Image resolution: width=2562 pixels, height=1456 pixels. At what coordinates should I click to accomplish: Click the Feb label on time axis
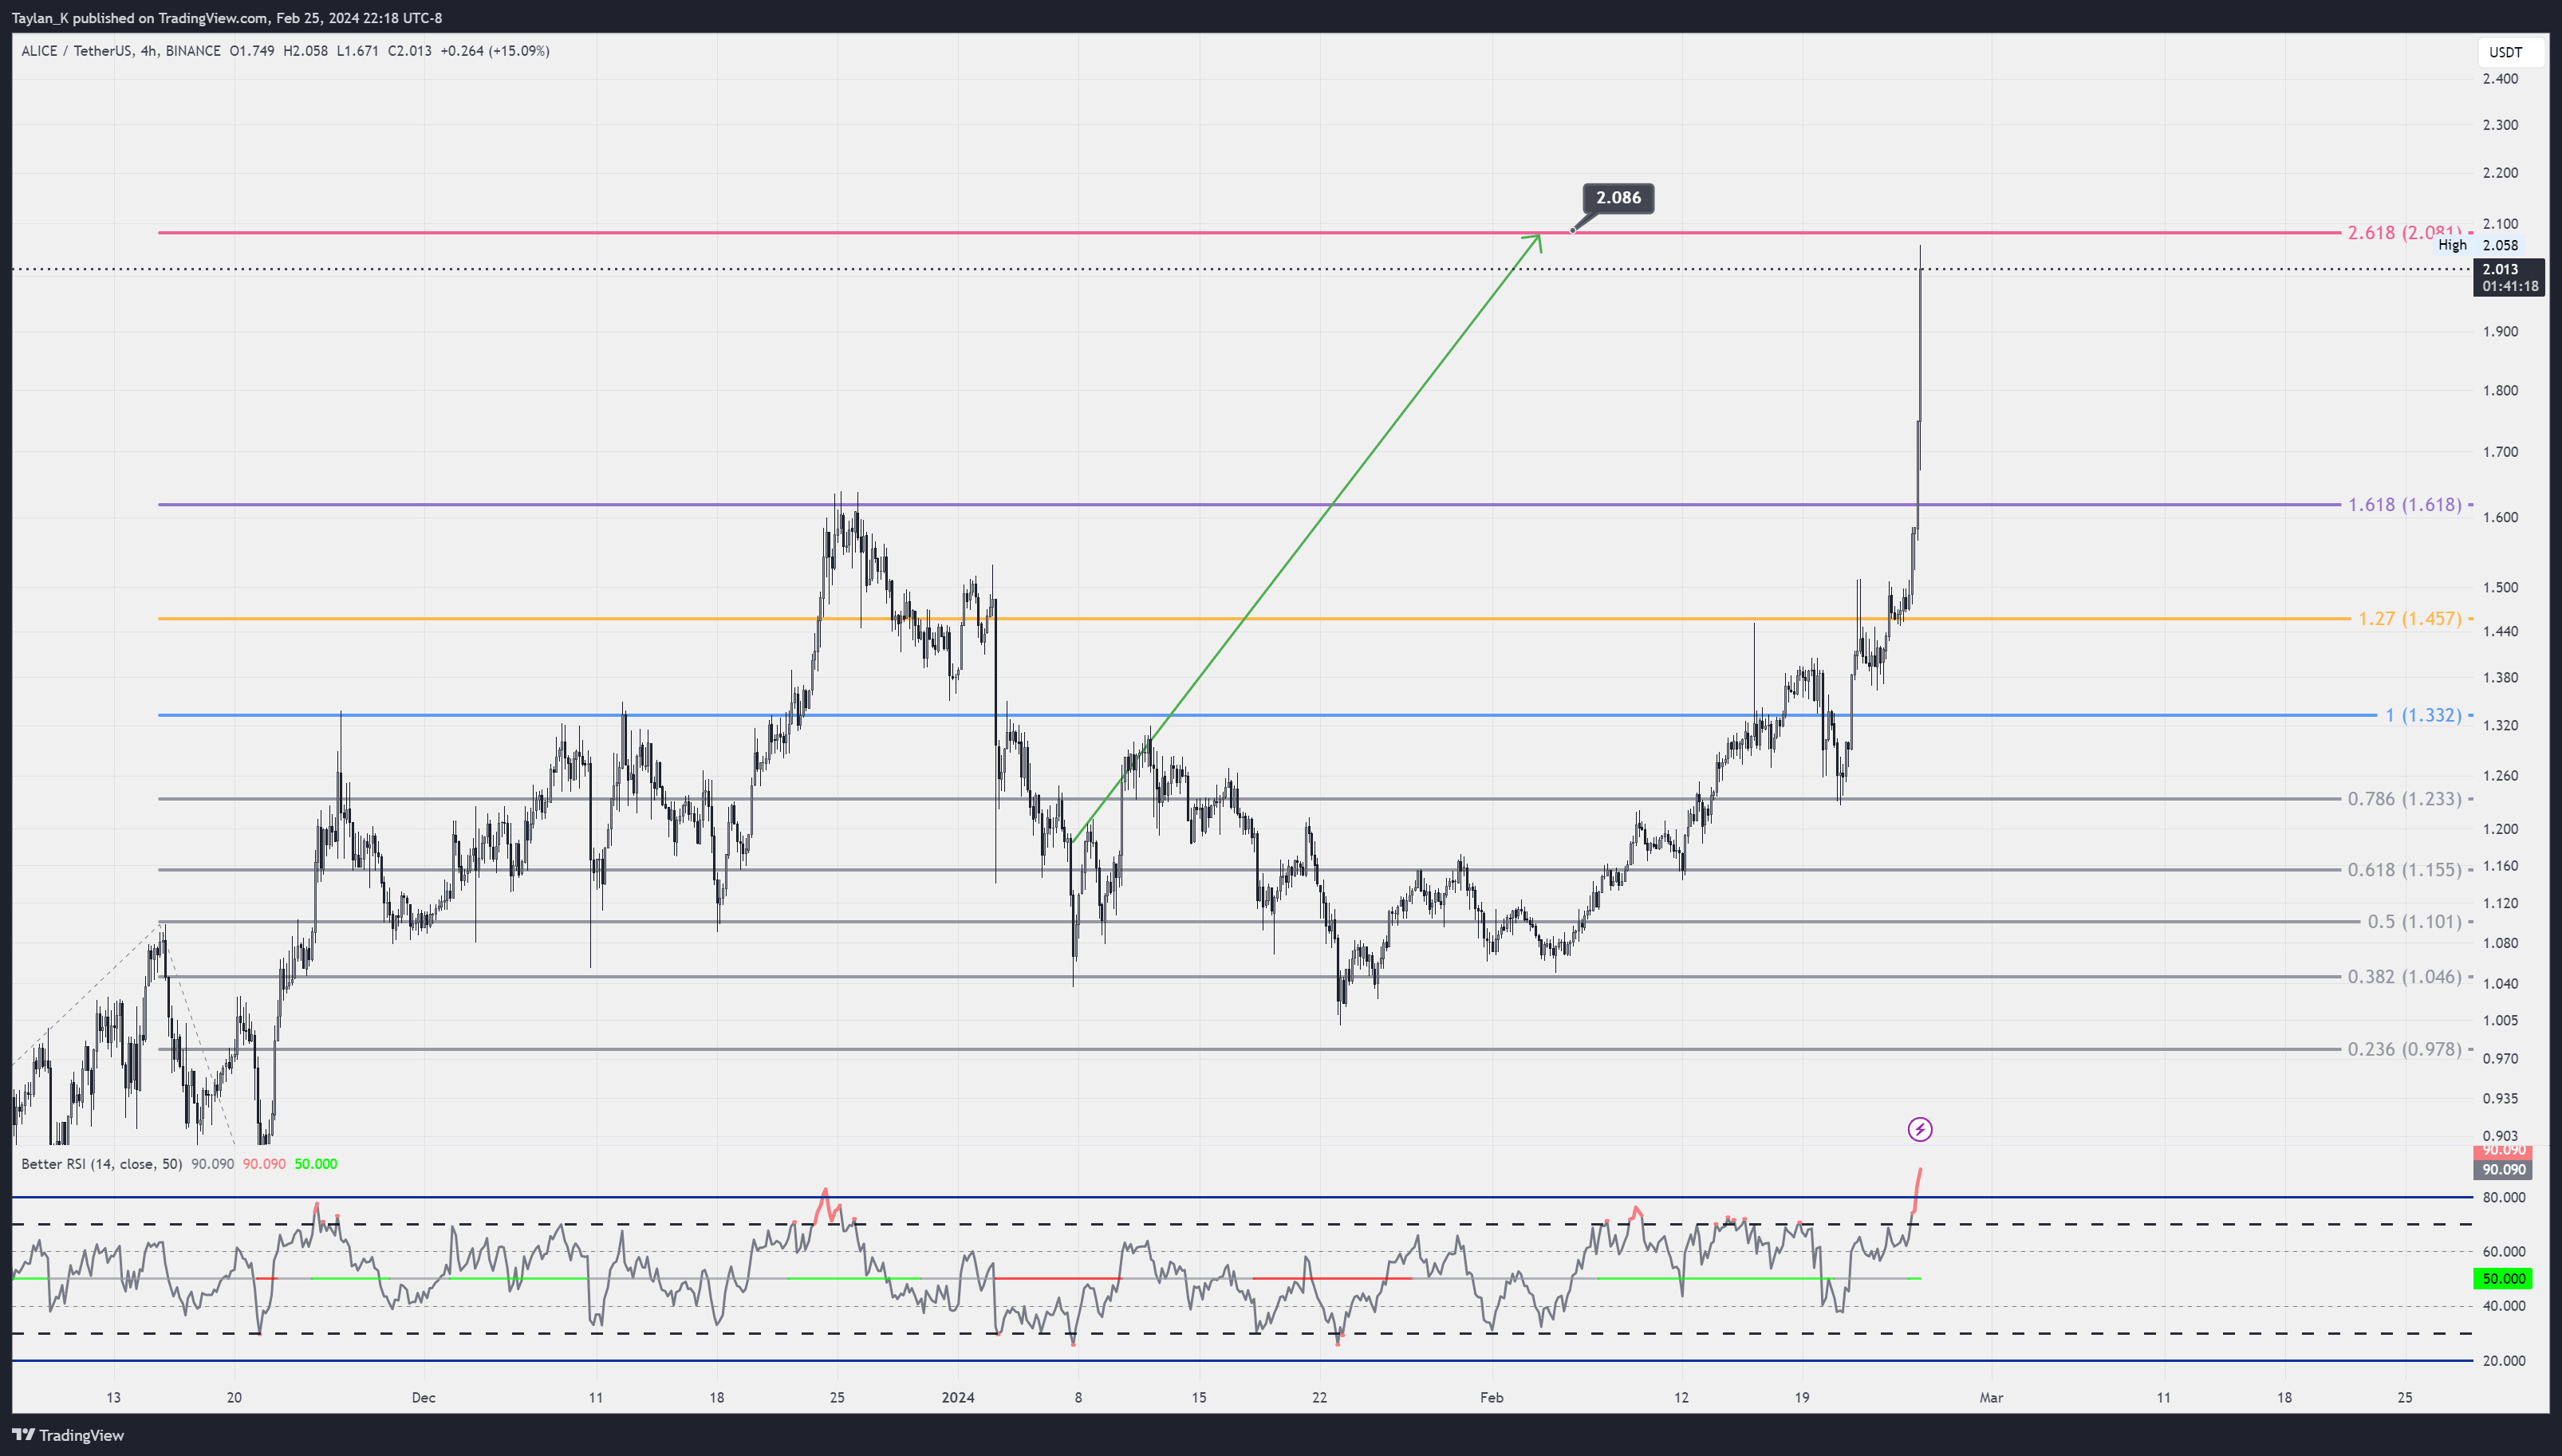click(x=1491, y=1397)
